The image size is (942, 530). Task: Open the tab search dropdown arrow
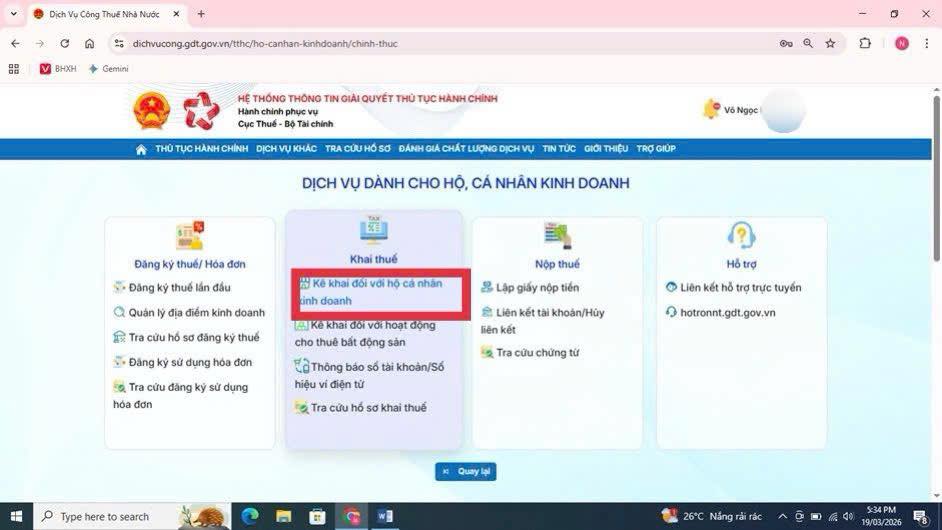(x=13, y=14)
